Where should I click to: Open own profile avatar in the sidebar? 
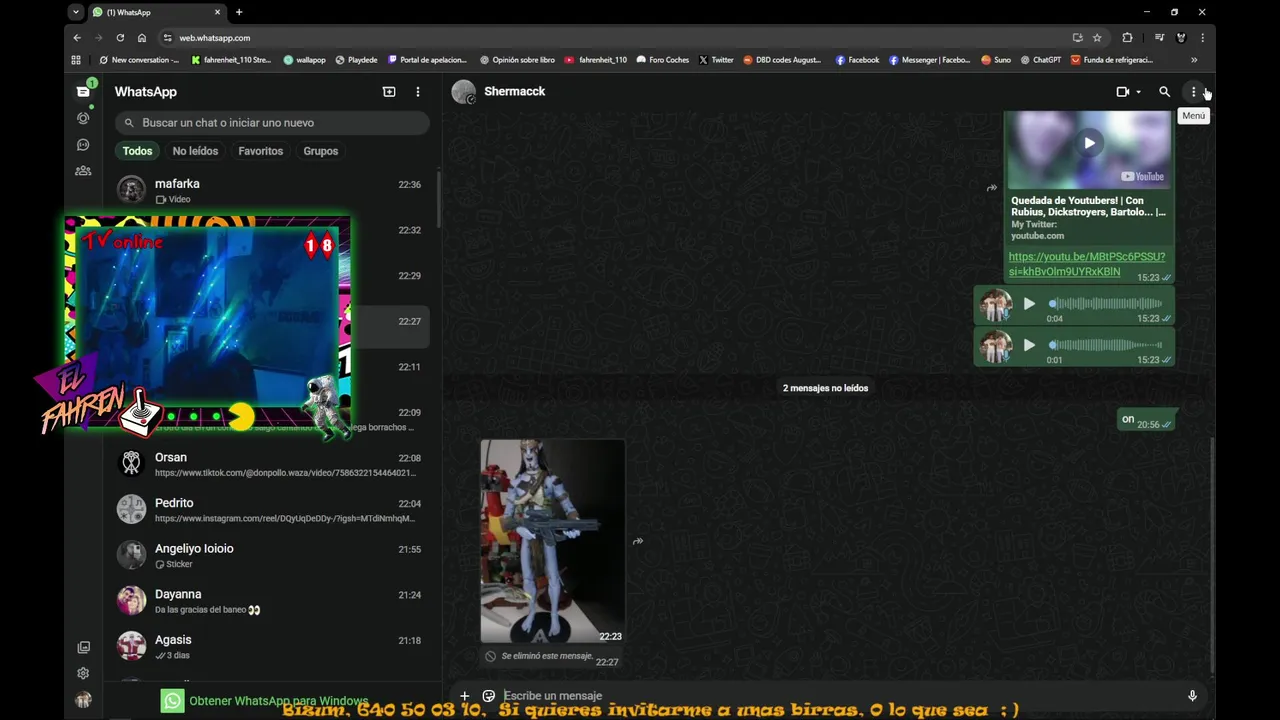click(x=83, y=700)
